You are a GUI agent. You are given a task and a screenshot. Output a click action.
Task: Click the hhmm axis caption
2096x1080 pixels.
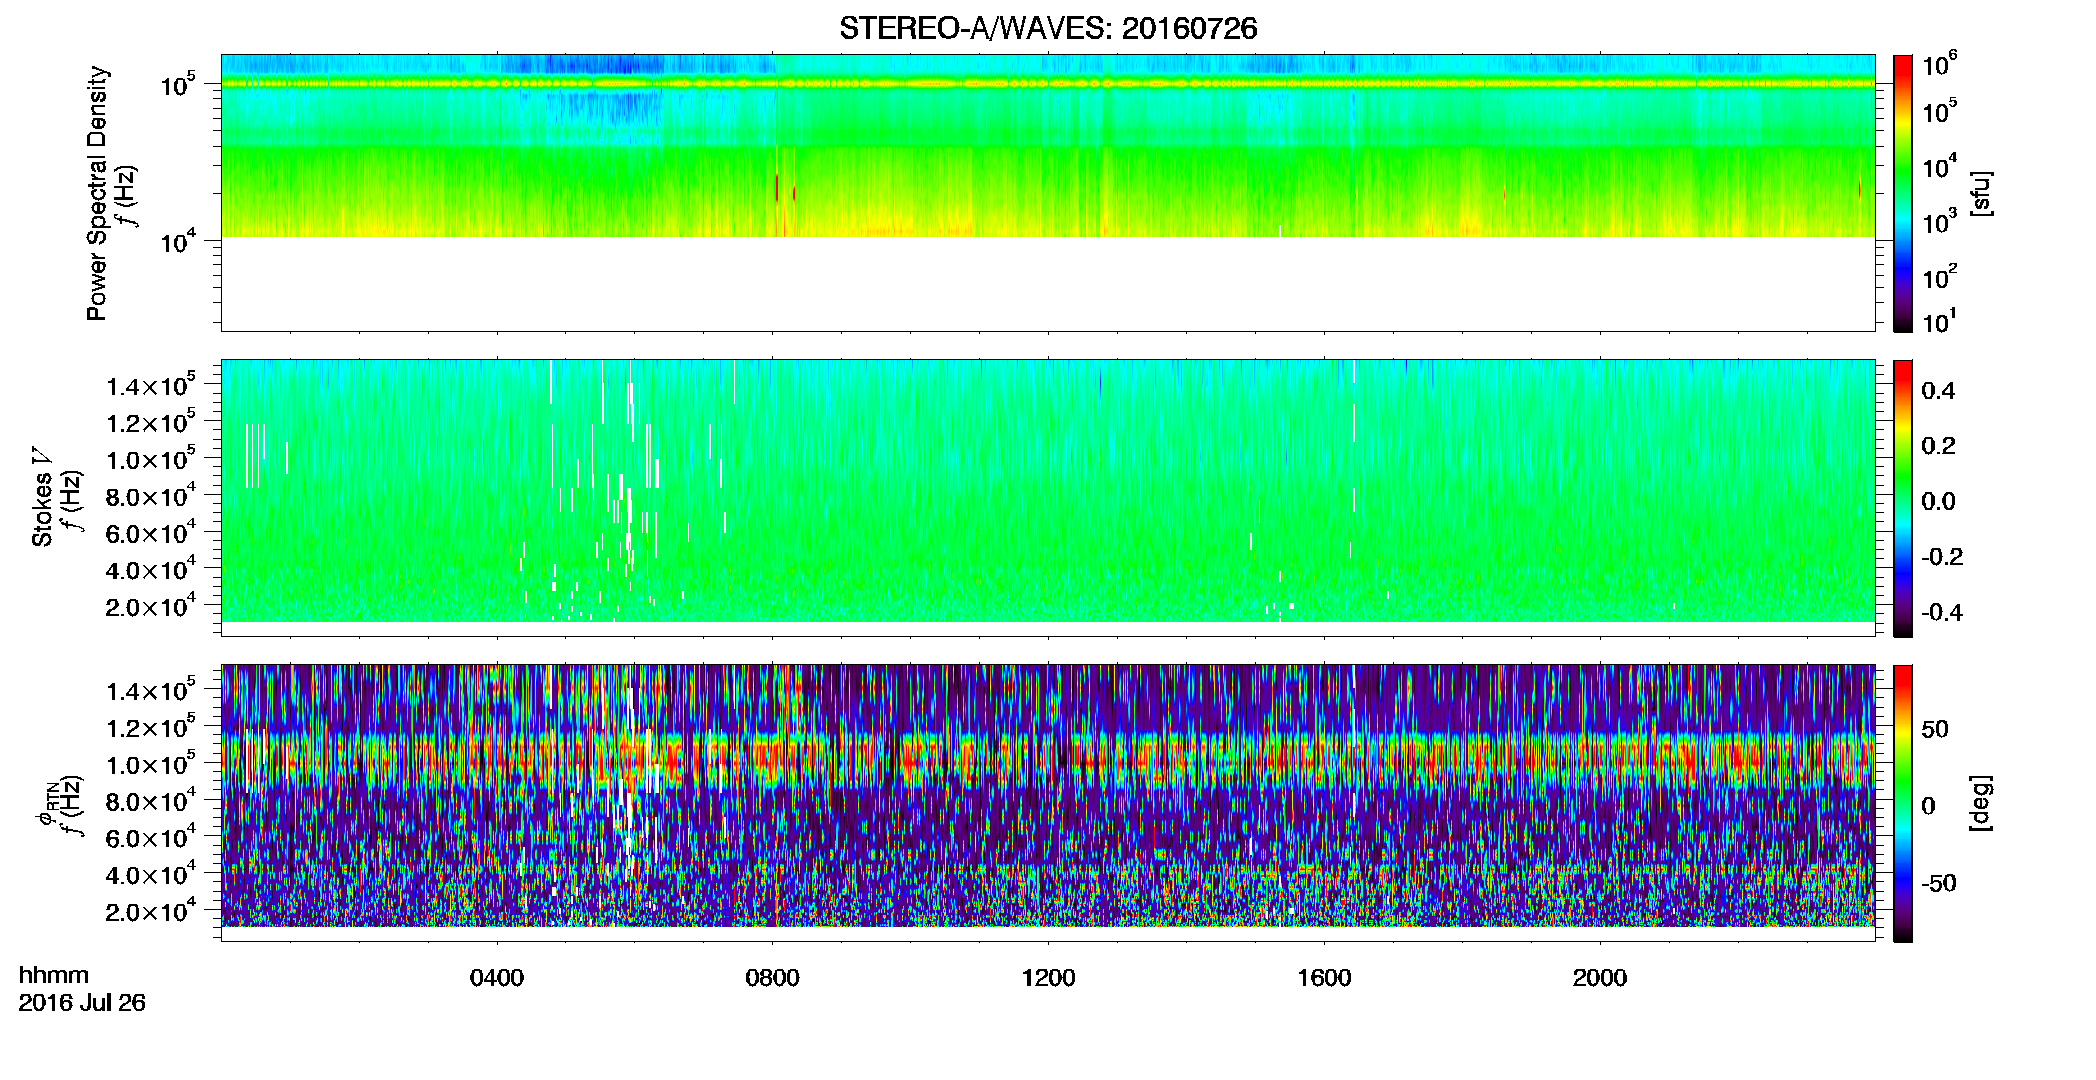pyautogui.click(x=54, y=975)
